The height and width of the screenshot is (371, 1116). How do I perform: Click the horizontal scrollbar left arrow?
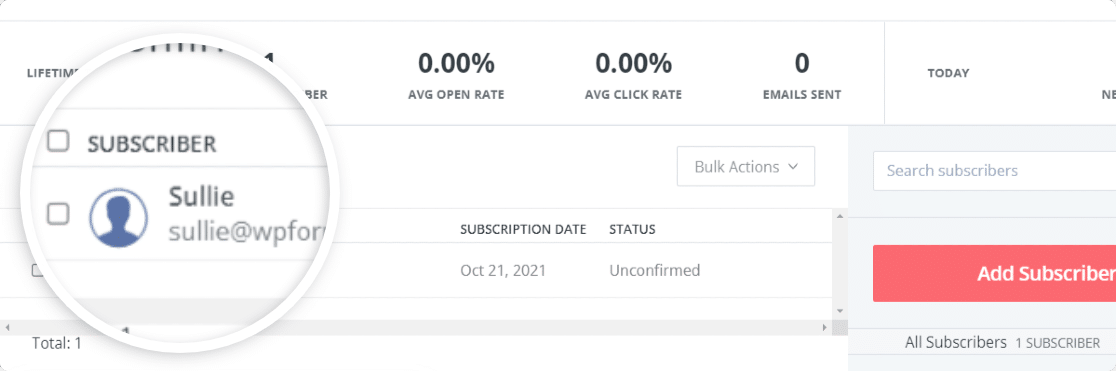[x=7, y=328]
